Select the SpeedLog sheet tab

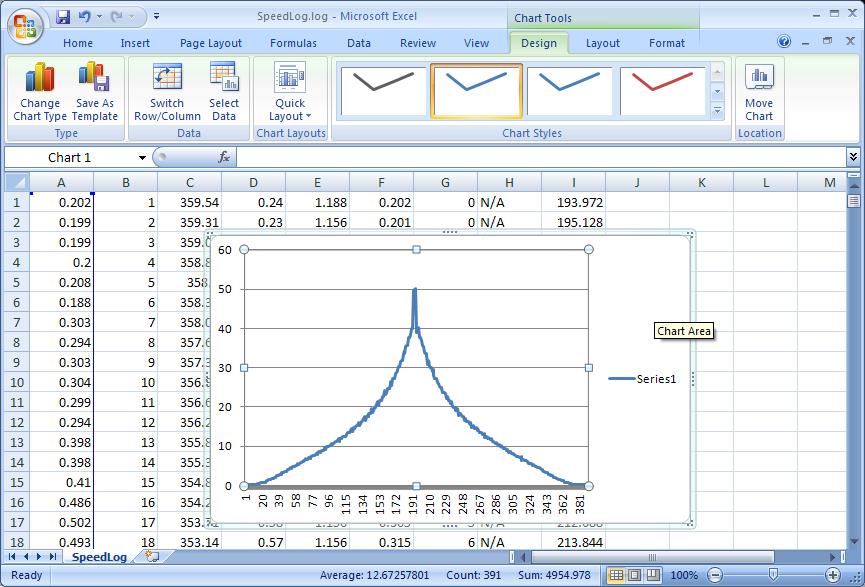[x=99, y=557]
